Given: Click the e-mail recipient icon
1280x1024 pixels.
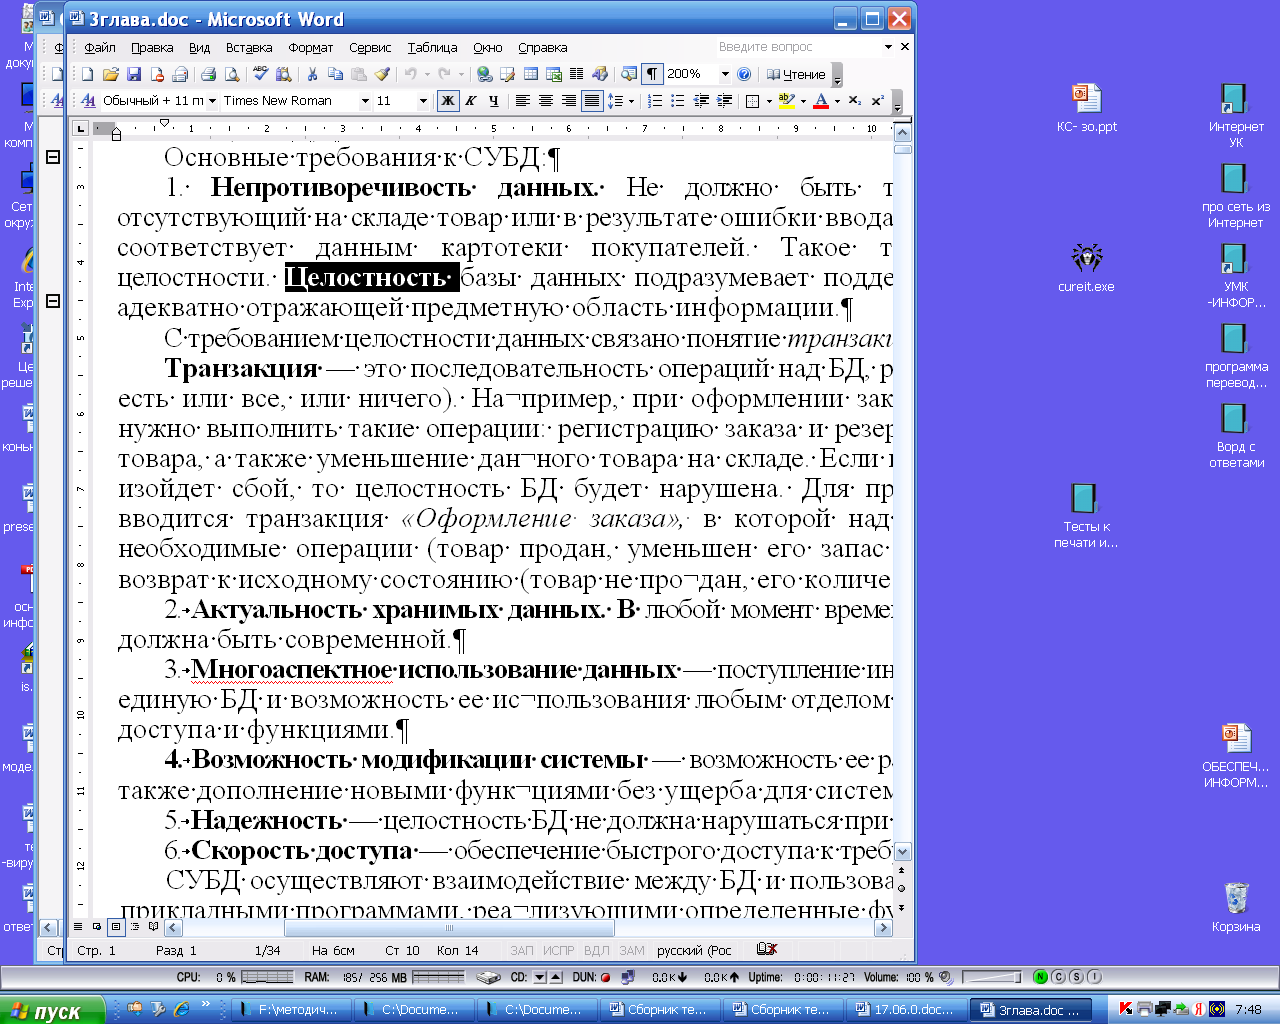Looking at the screenshot, I should point(180,74).
